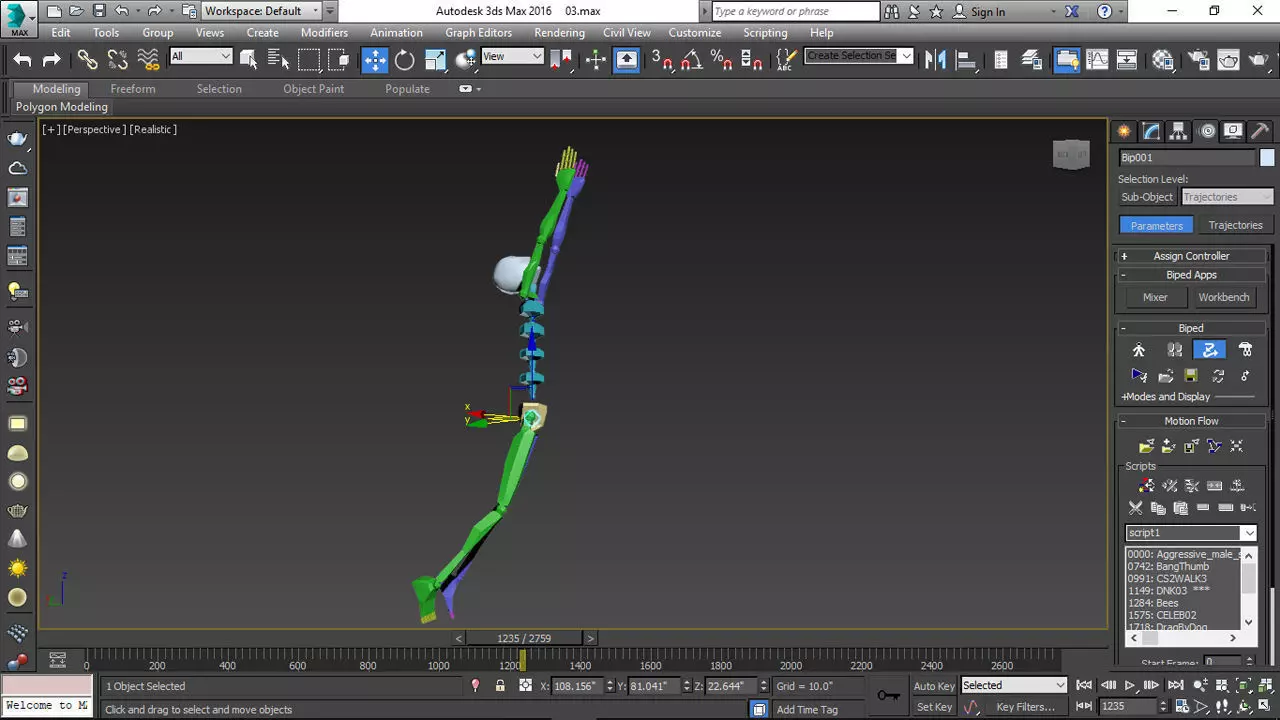Click the Bip001 object name field

coord(1186,158)
